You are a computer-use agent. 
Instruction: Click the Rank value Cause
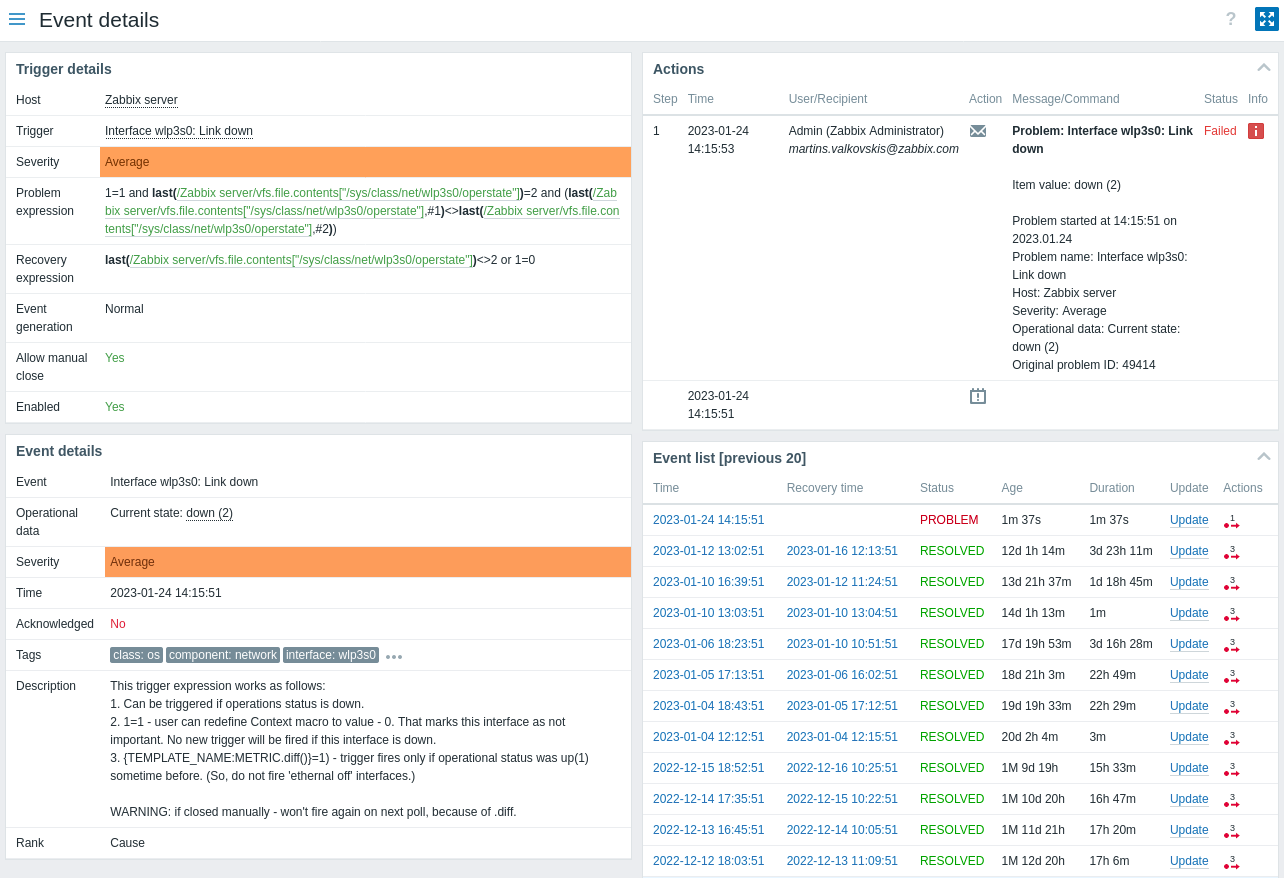(127, 843)
